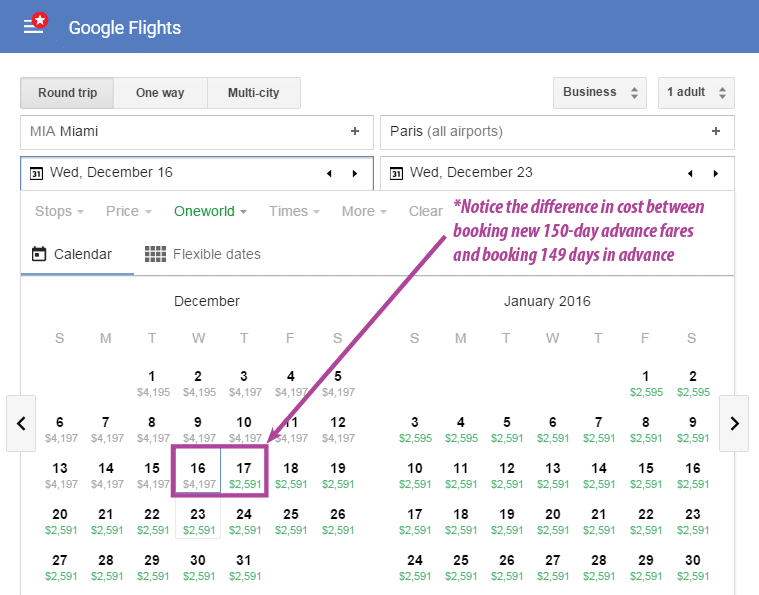The width and height of the screenshot is (759, 595).
Task: Select December 29 in the calendar
Action: 152,567
